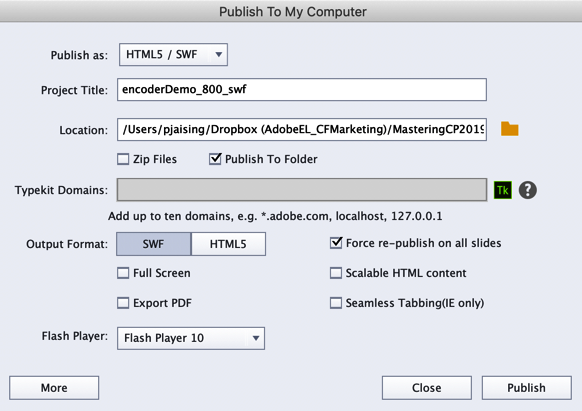Click the Location path field

point(302,130)
